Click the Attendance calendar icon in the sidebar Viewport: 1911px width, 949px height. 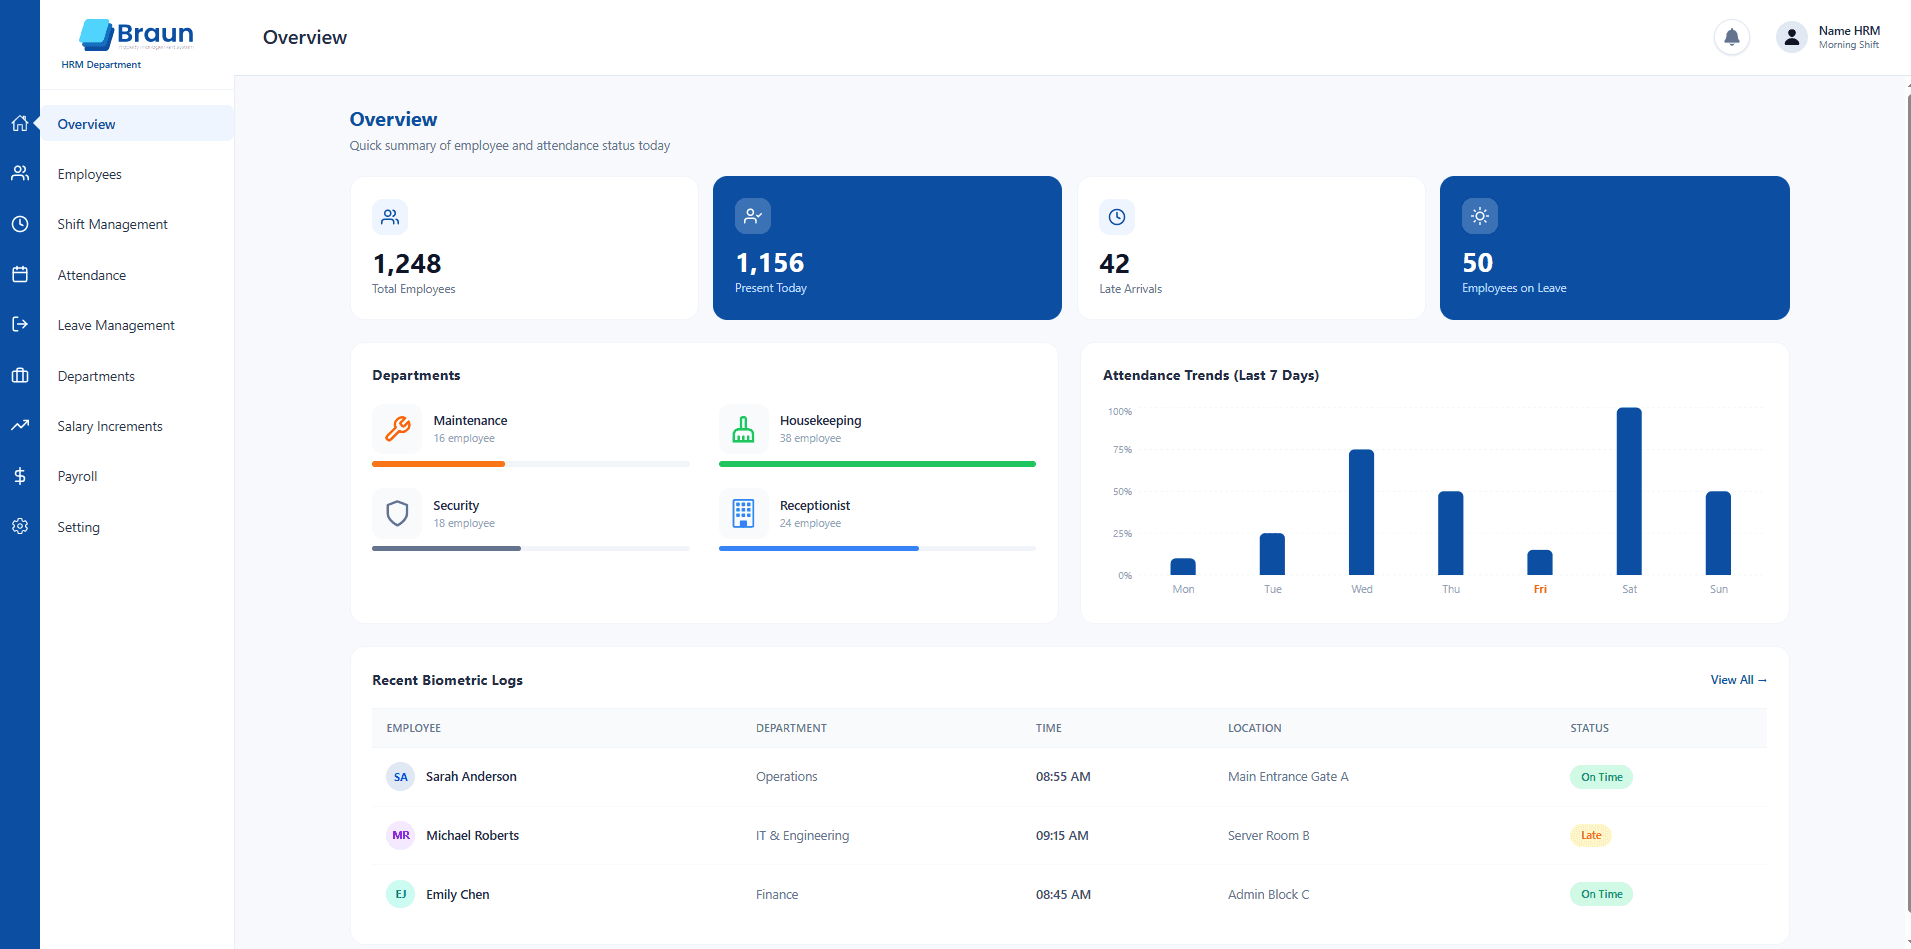[20, 275]
